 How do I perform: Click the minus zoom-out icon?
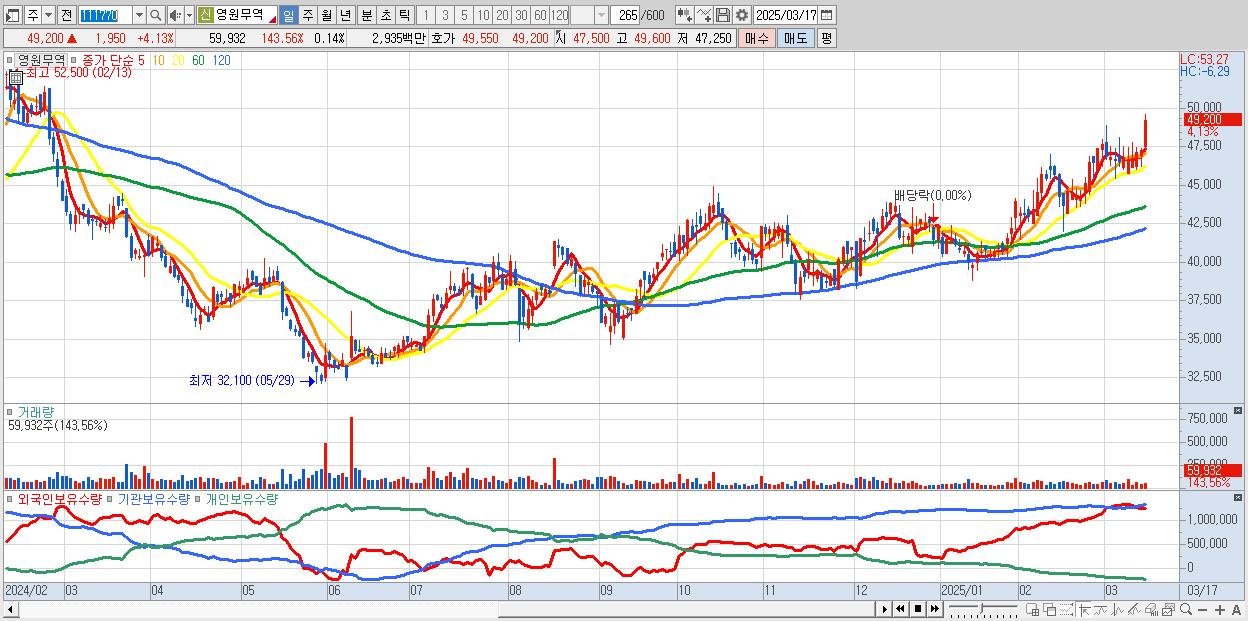[1202, 610]
